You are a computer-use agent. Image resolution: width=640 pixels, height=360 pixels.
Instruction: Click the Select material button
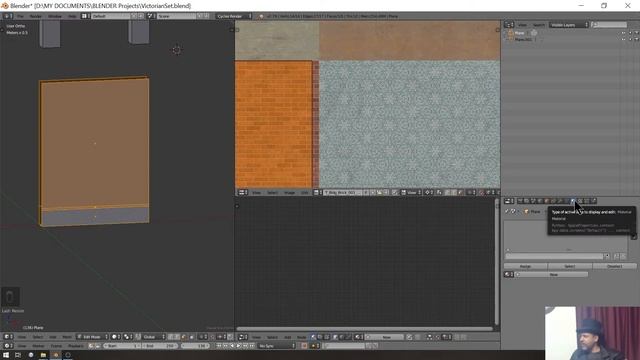tap(570, 266)
